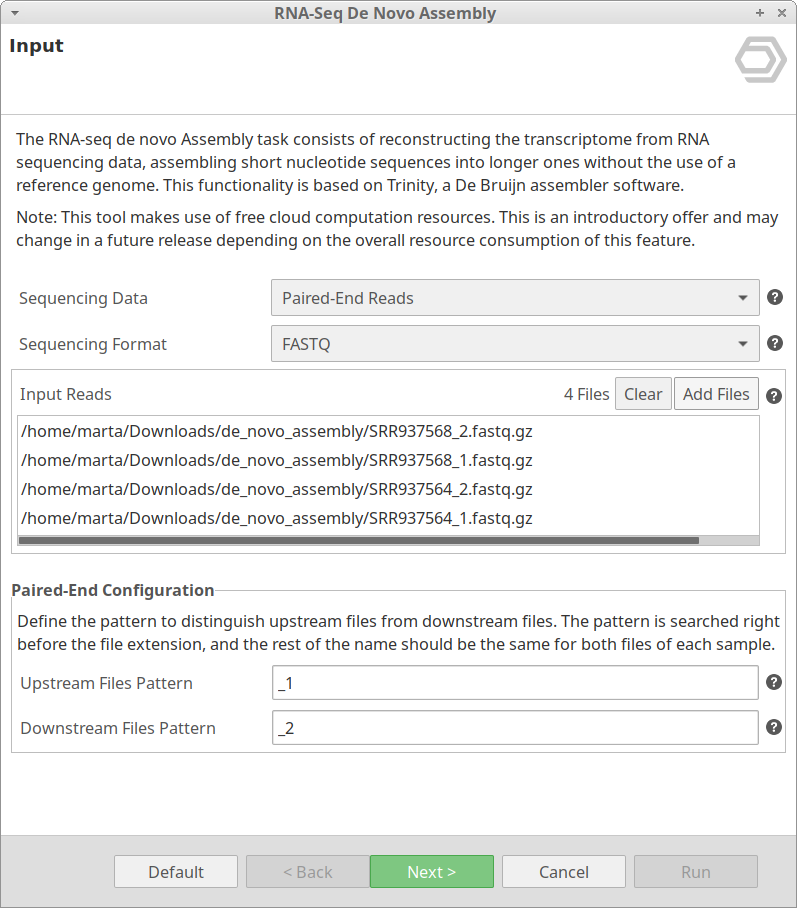
Task: Click help icon for Upstream Files Pattern
Action: click(774, 682)
